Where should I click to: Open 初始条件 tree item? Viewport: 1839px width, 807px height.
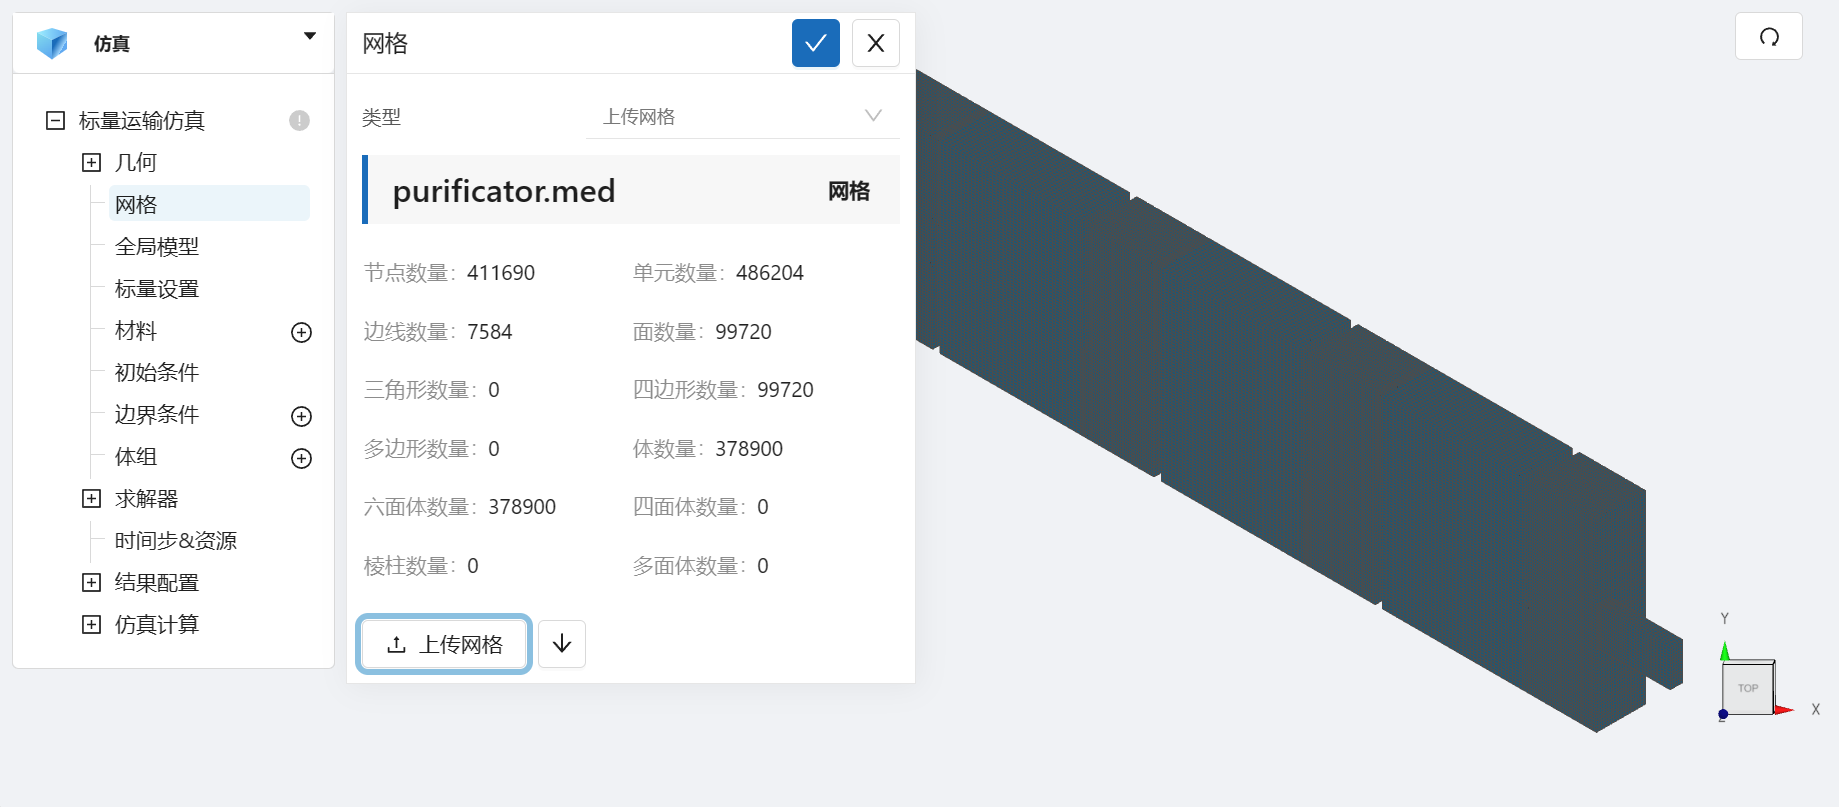[x=157, y=373]
